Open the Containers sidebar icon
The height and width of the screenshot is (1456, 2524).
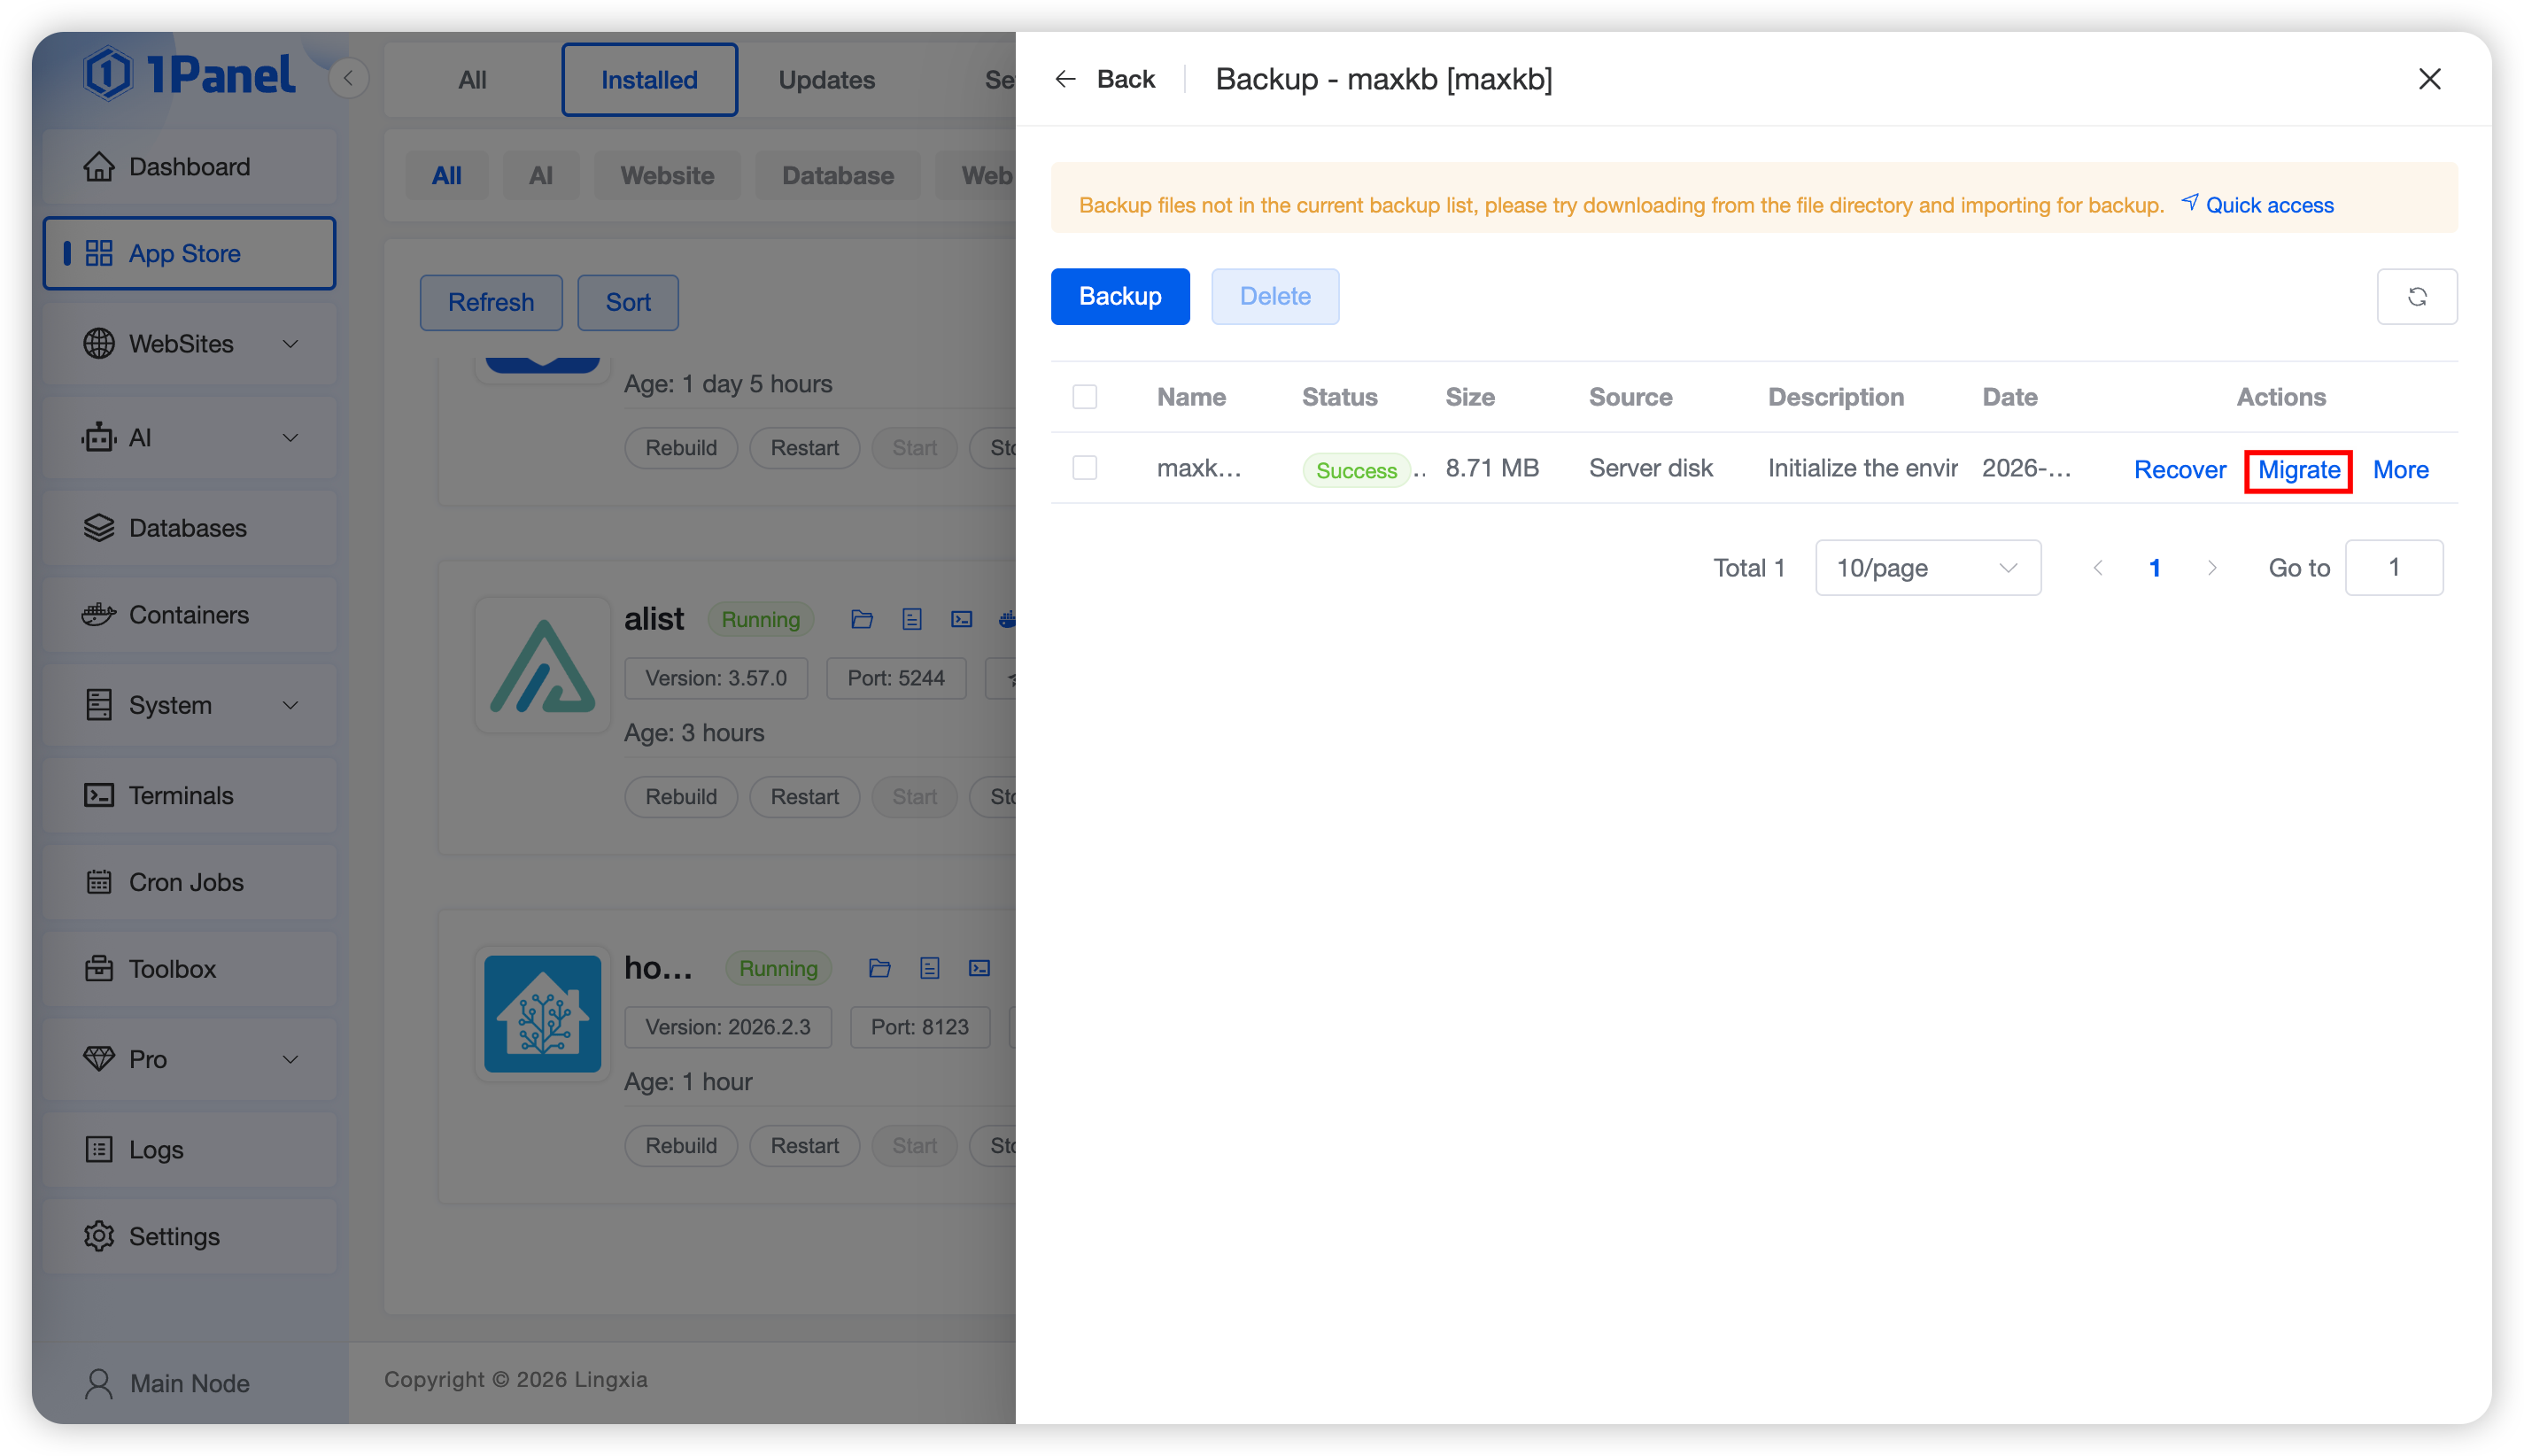[98, 614]
